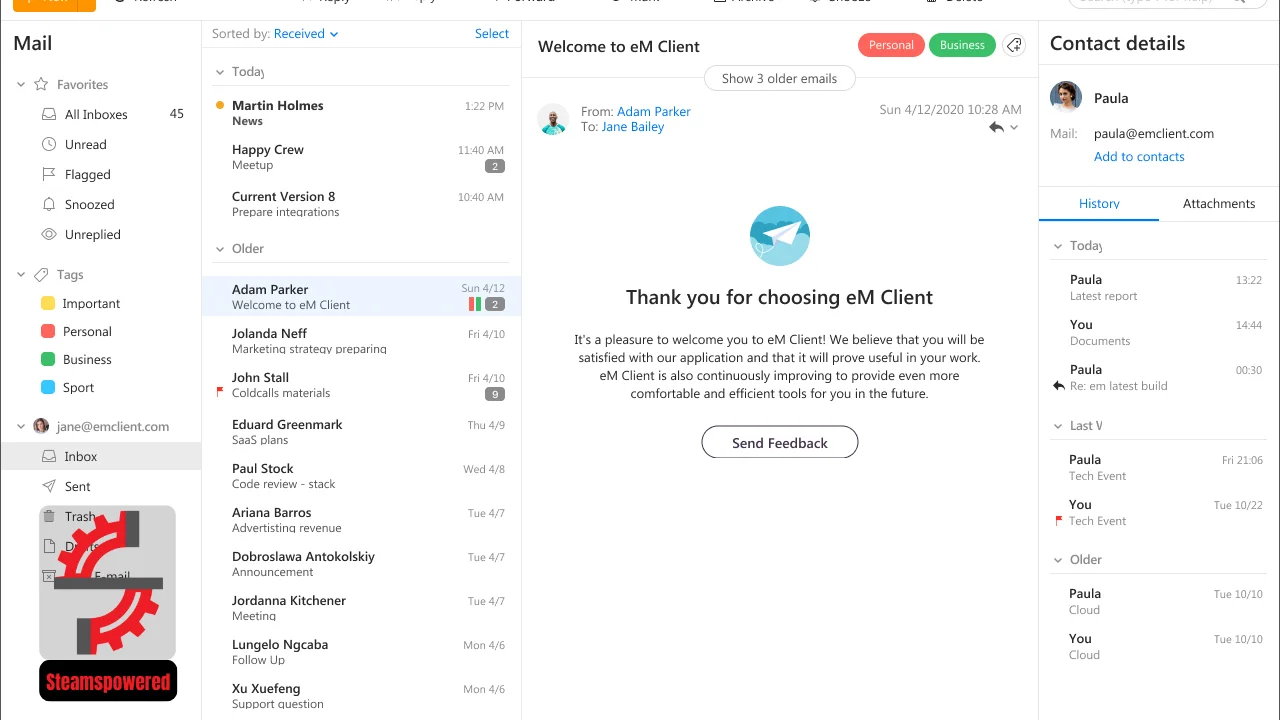Open Paul Stock Code review email
1280x720 pixels.
coord(361,476)
